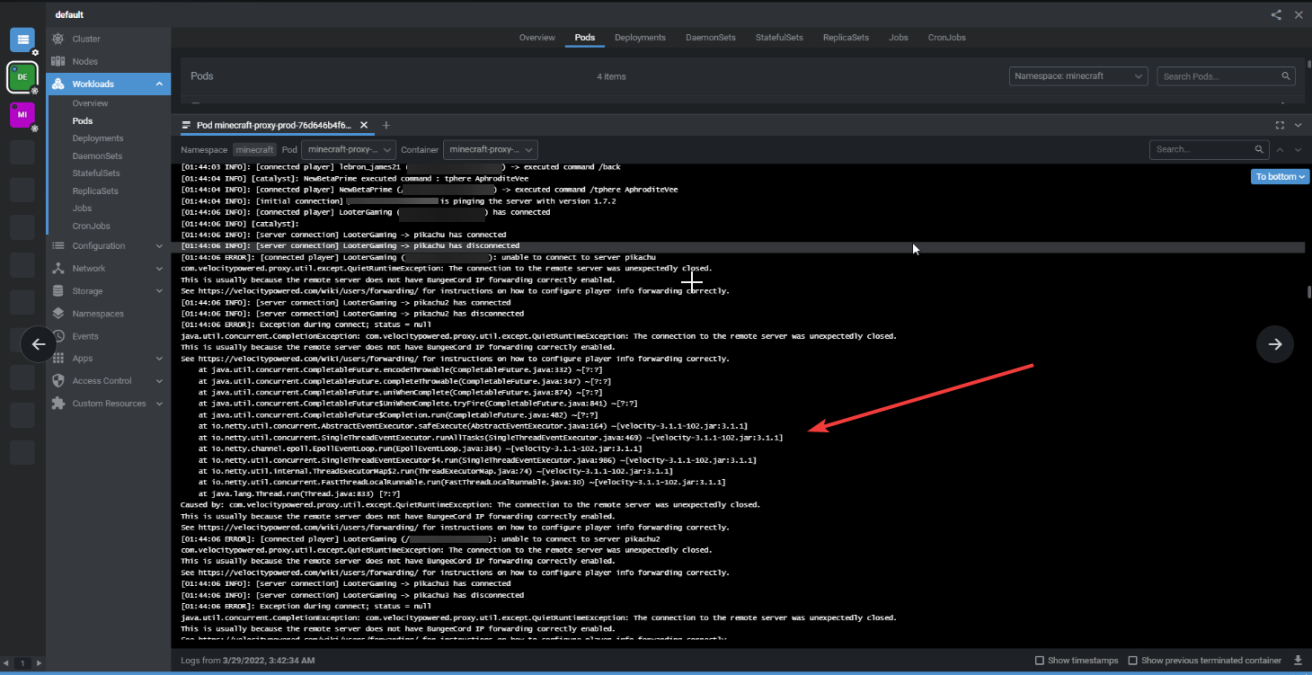Image resolution: width=1312 pixels, height=675 pixels.
Task: Collapse the Workloads section
Action: (x=157, y=83)
